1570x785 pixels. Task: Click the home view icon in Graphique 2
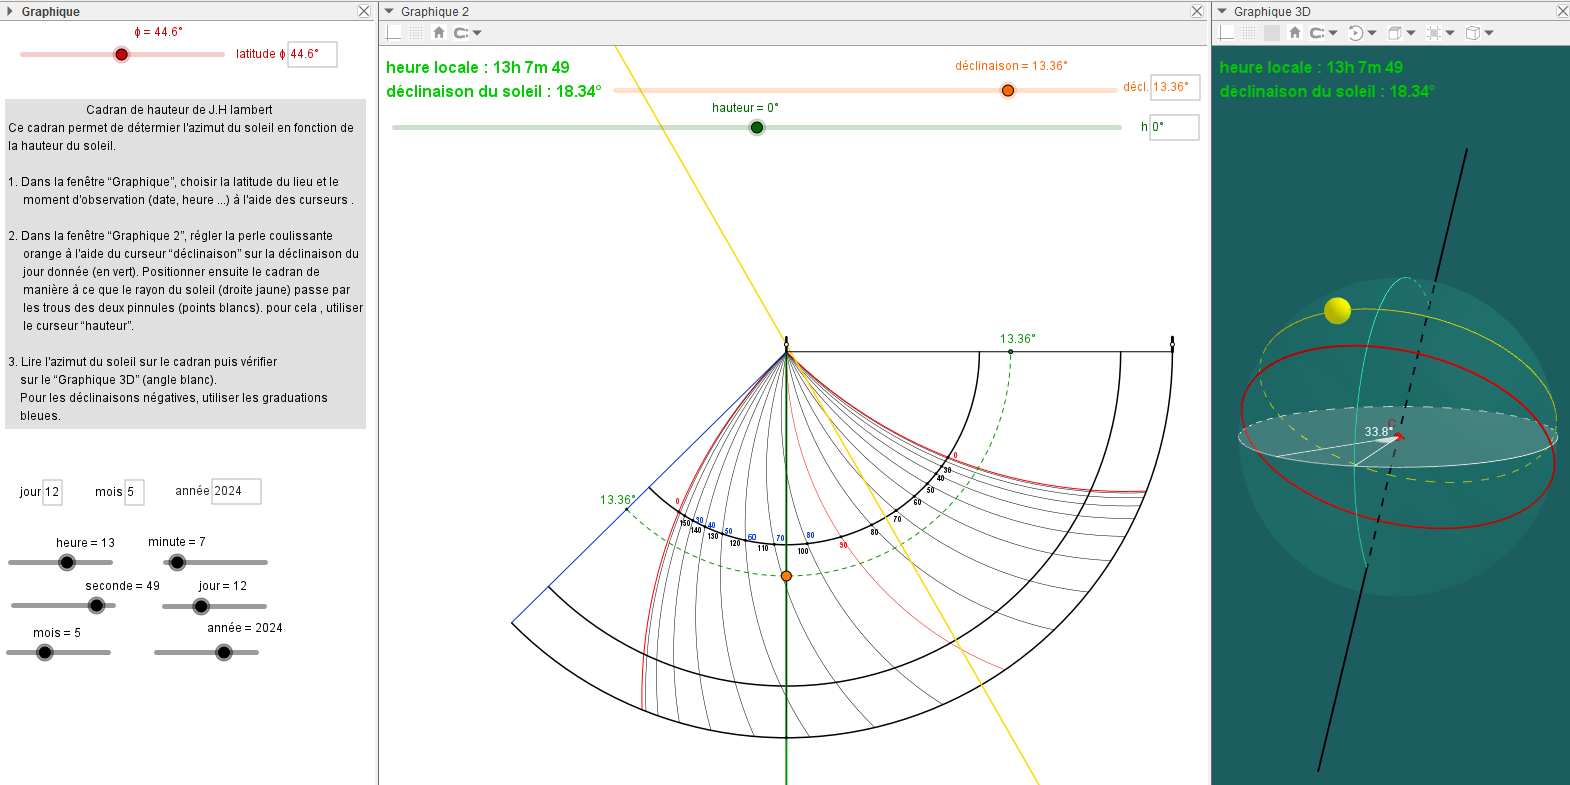pos(438,33)
